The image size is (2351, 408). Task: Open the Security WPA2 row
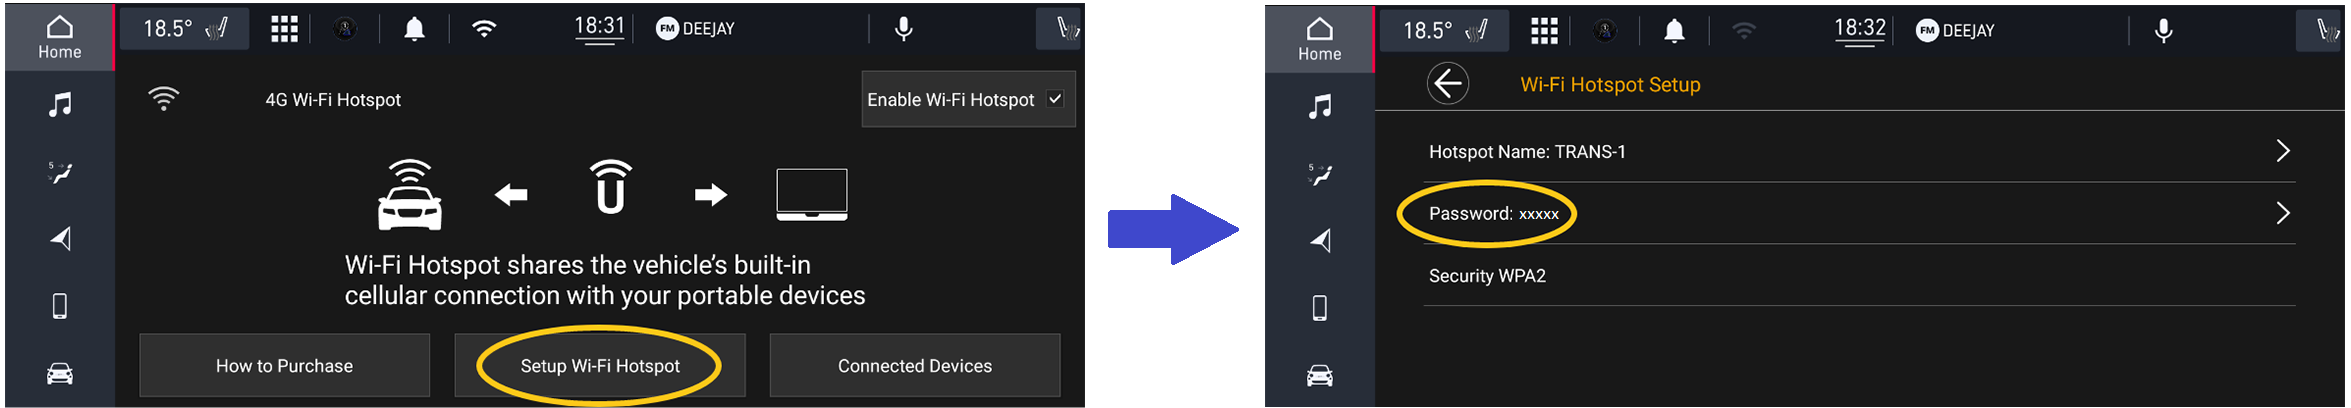[1859, 276]
